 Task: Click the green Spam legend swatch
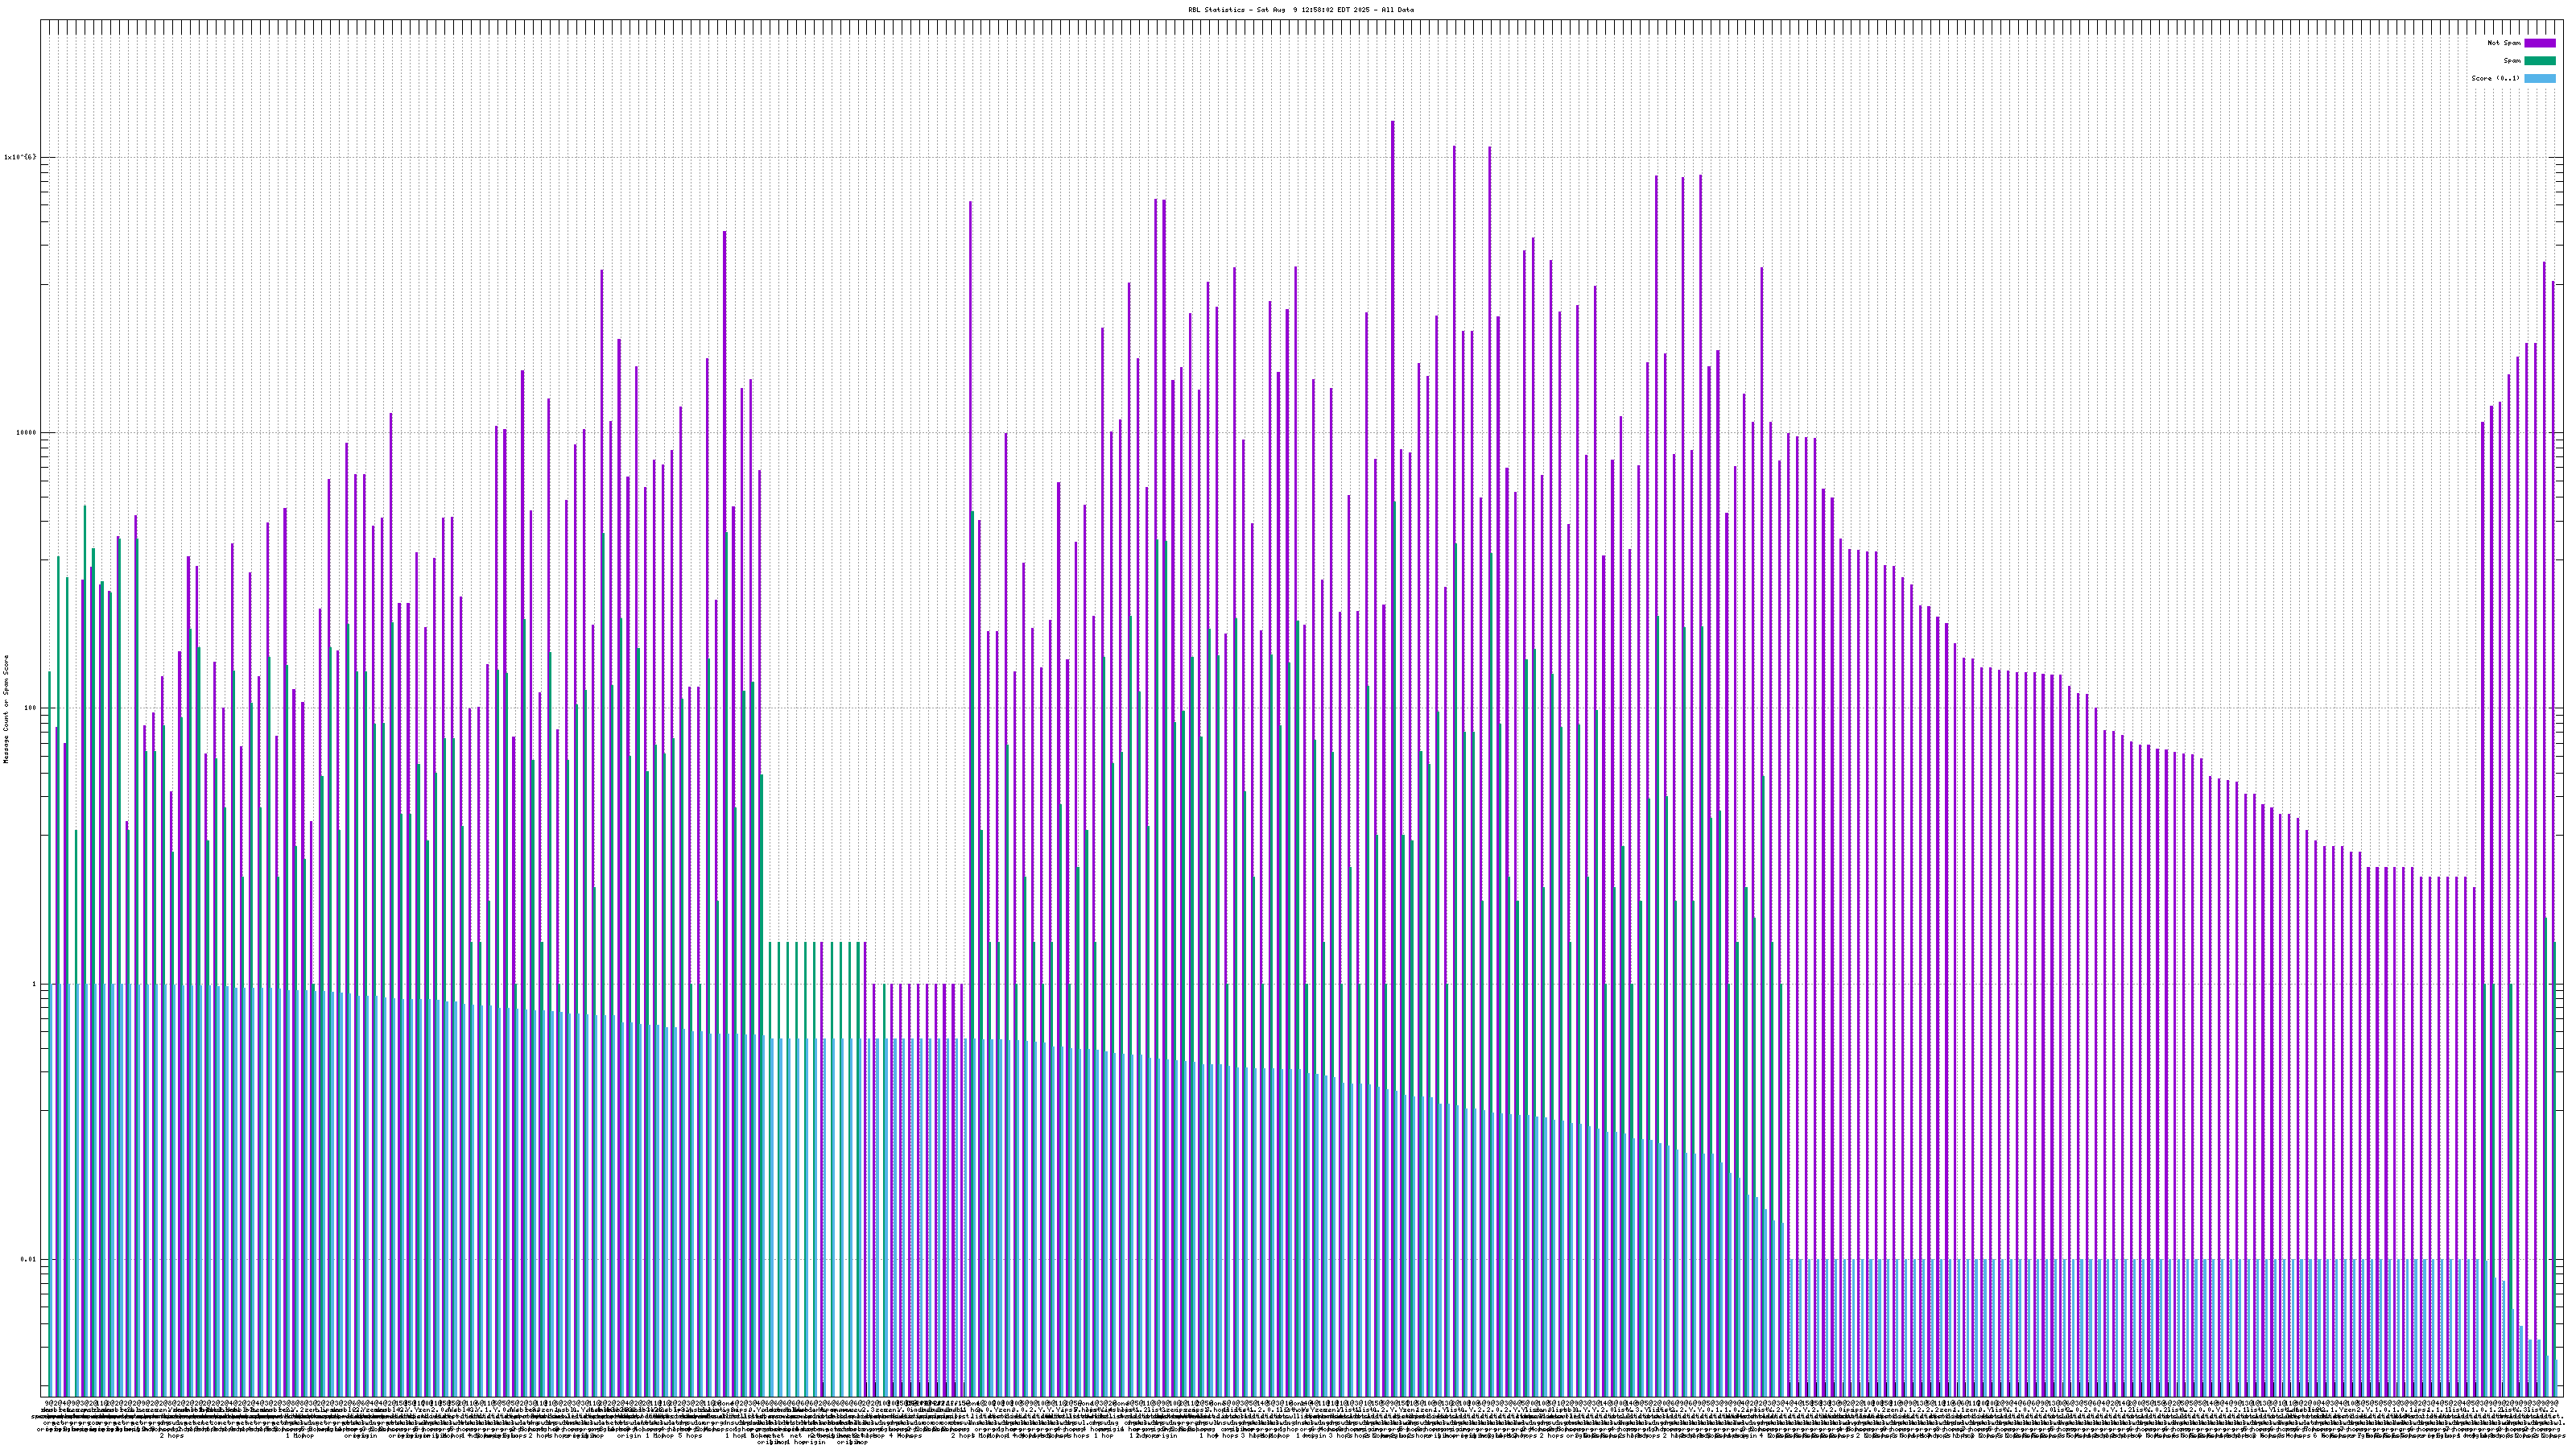pos(2539,61)
